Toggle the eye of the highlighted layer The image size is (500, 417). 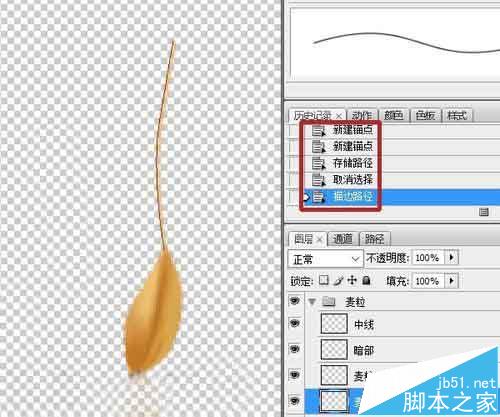point(294,400)
